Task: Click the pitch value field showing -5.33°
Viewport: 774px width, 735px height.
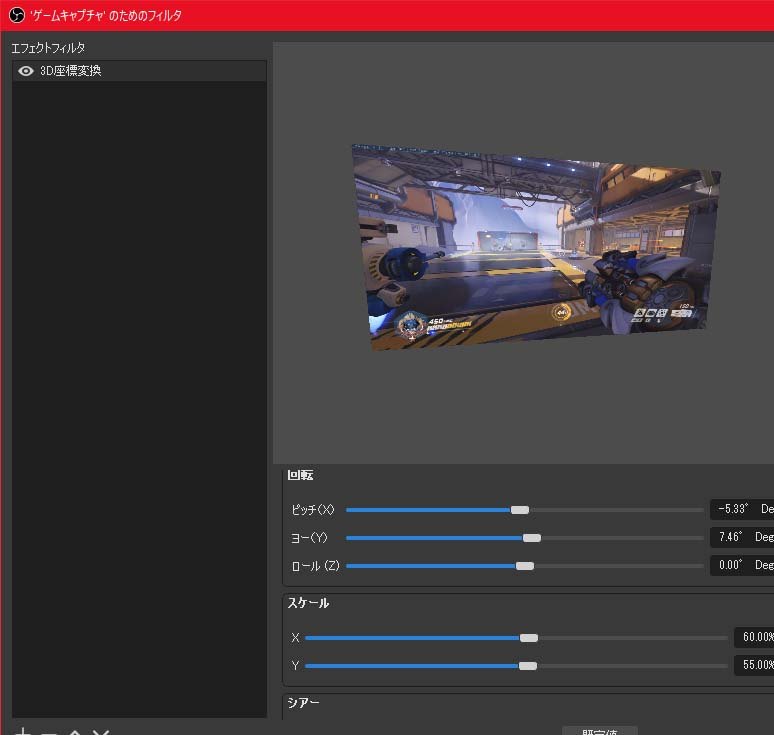Action: click(732, 509)
